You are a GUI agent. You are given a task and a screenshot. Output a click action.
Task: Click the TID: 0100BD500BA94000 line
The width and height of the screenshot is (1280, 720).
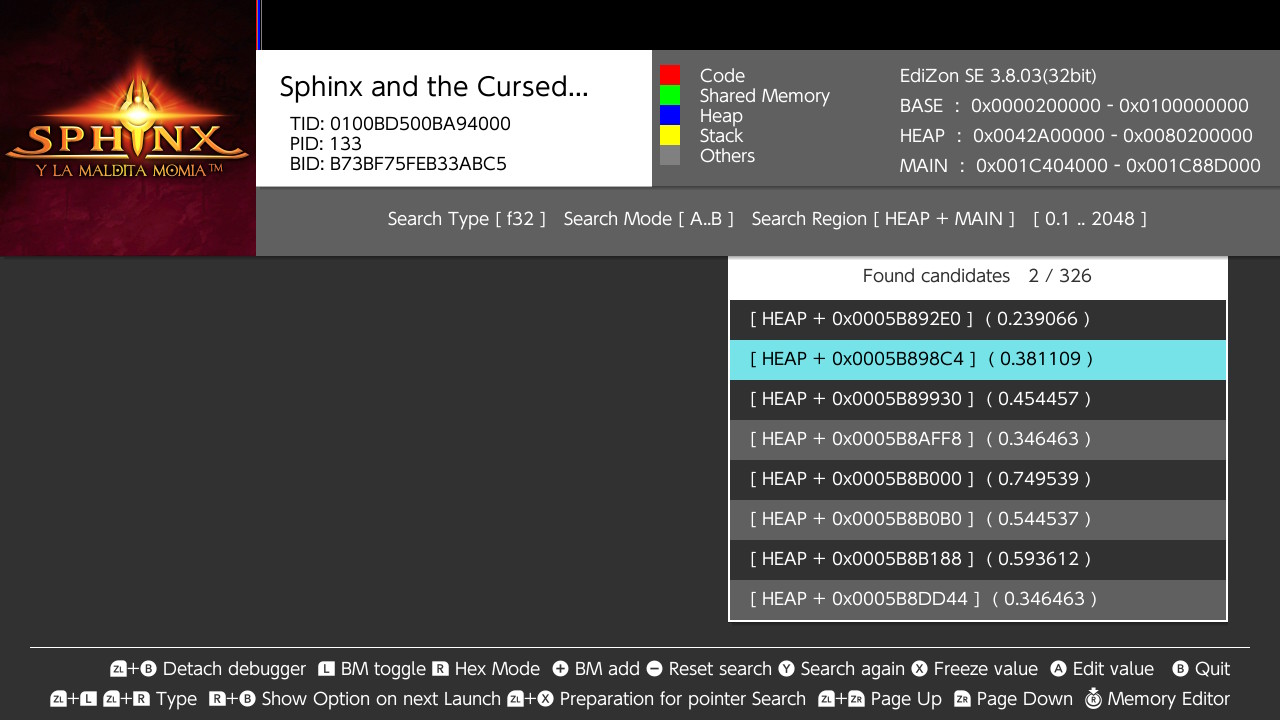(400, 124)
